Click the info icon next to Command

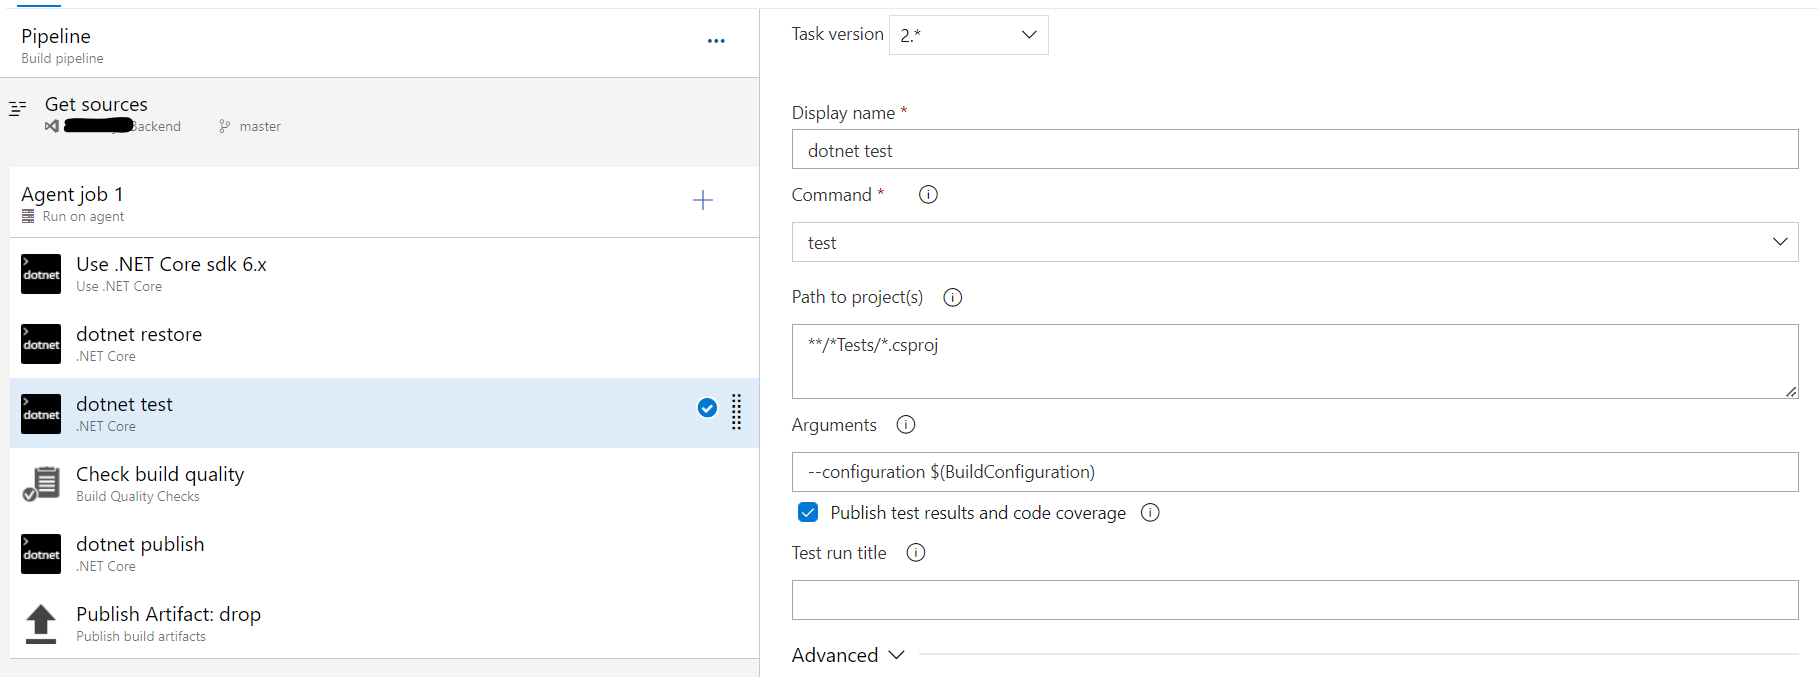click(x=928, y=195)
